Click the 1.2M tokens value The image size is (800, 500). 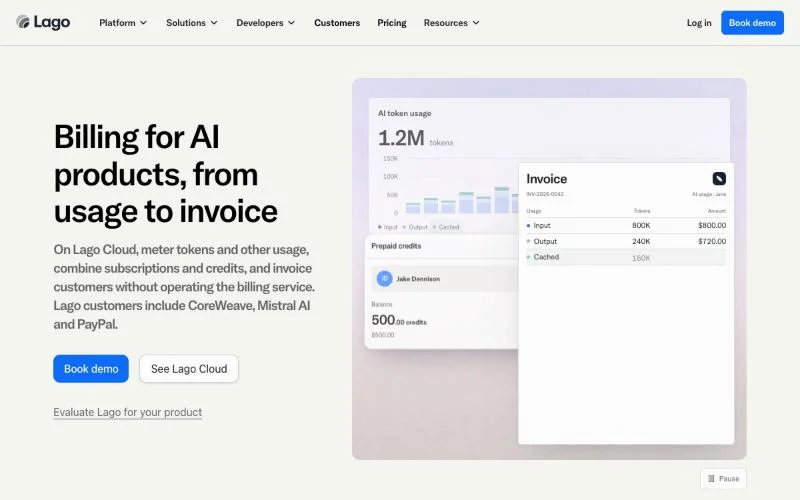415,138
